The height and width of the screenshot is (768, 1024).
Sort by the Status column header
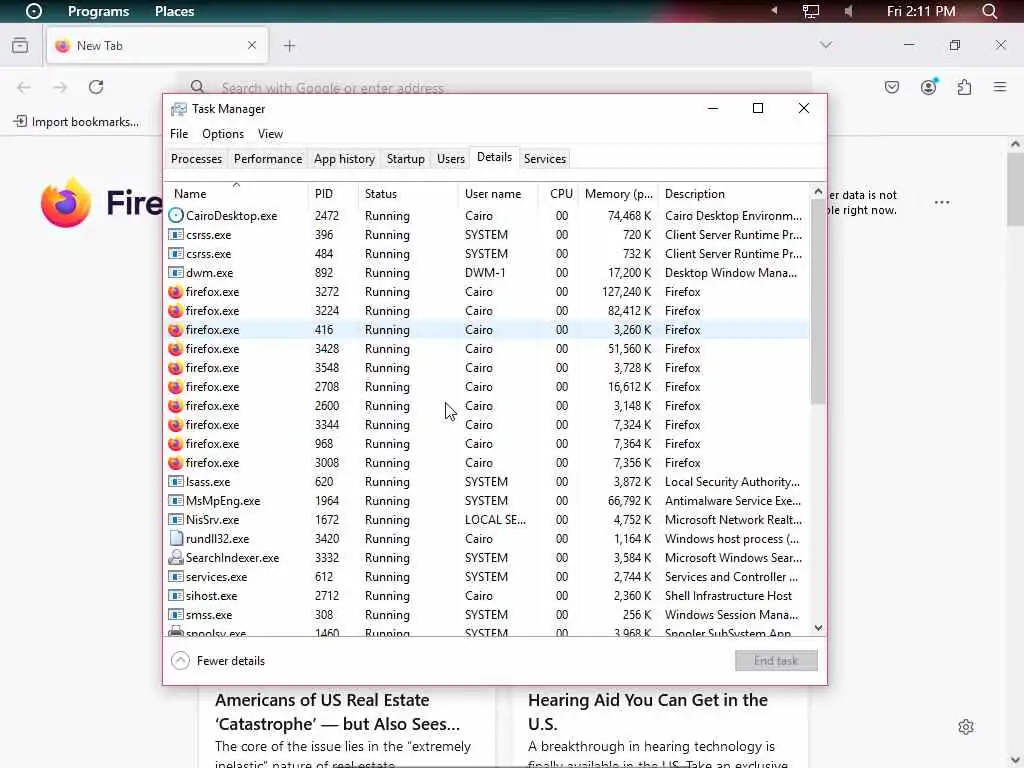408,194
